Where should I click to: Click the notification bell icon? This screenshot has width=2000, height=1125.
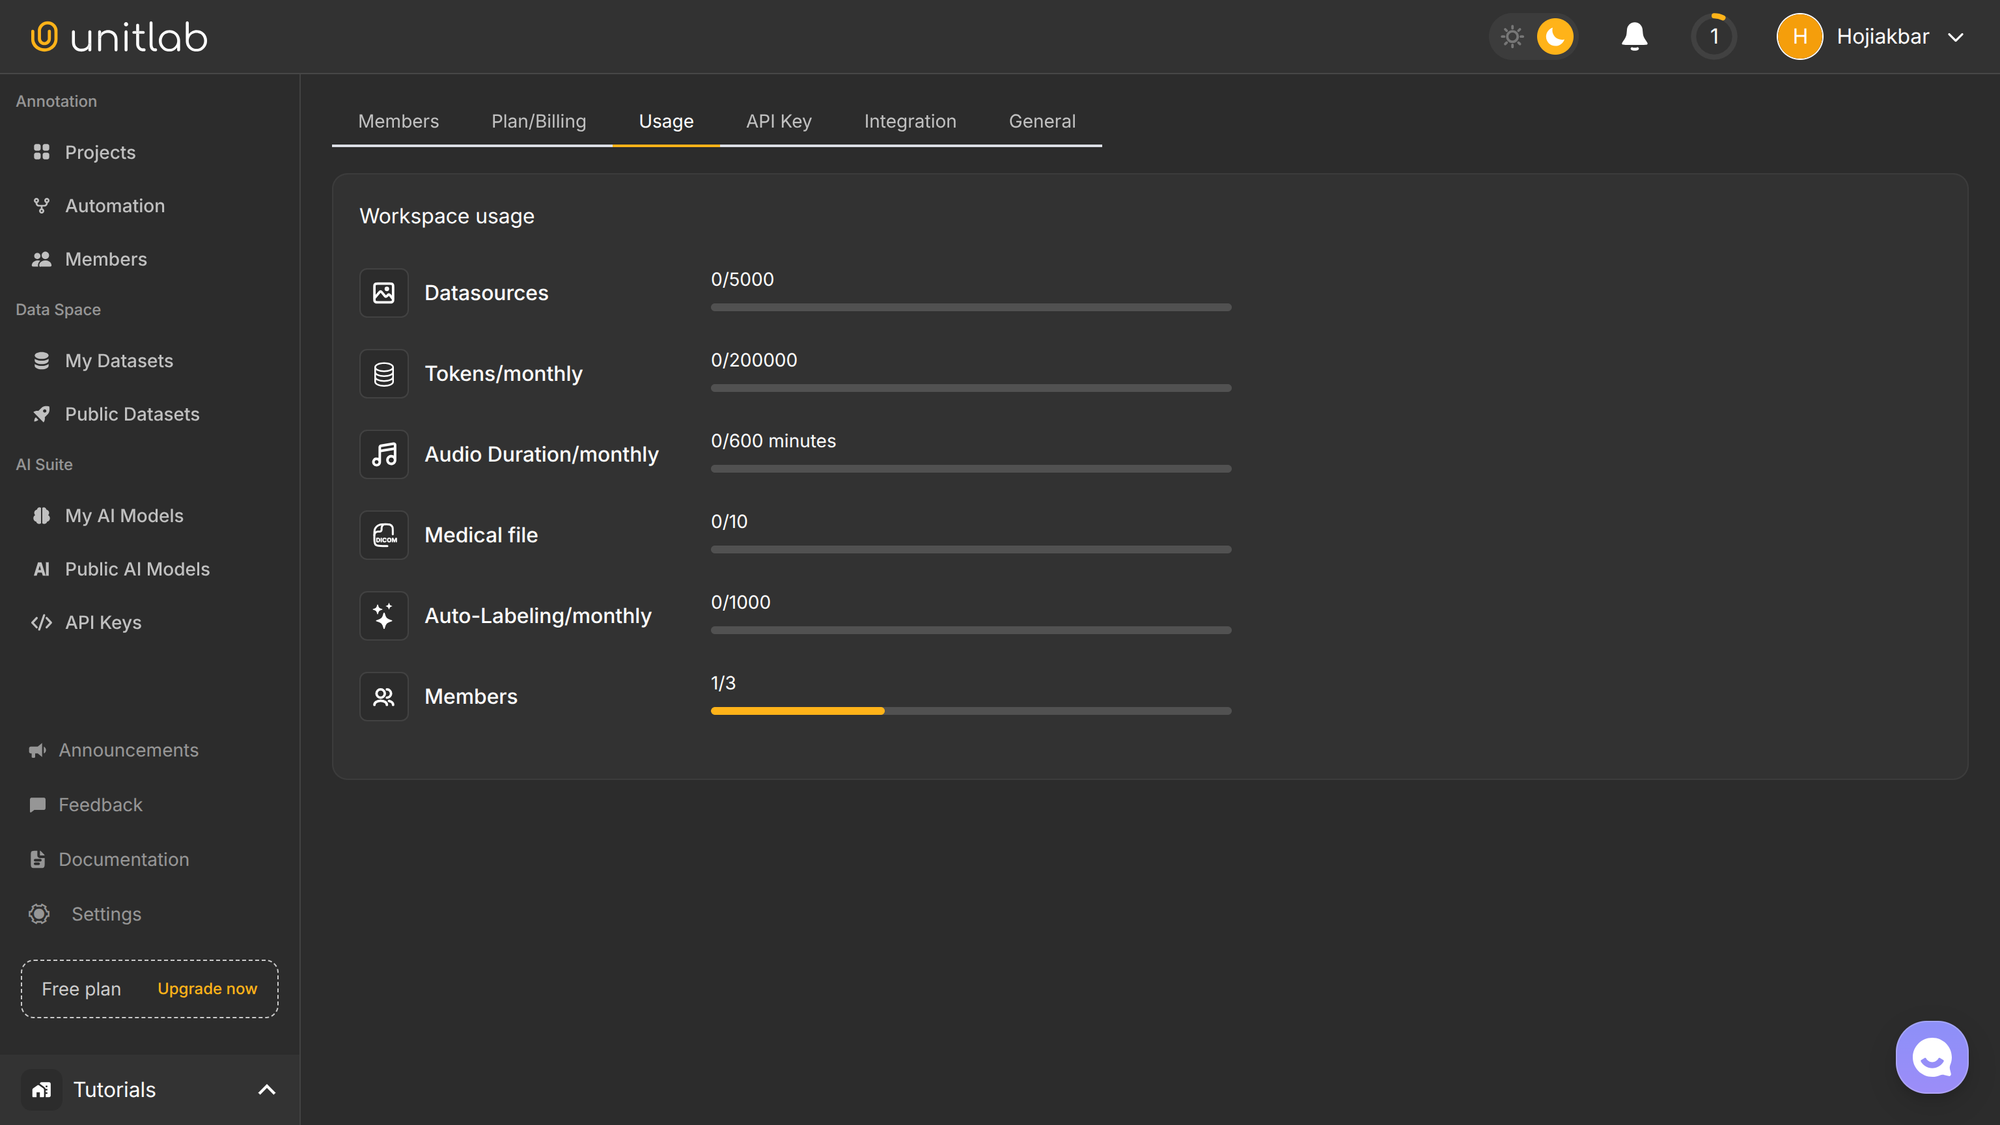pos(1634,35)
